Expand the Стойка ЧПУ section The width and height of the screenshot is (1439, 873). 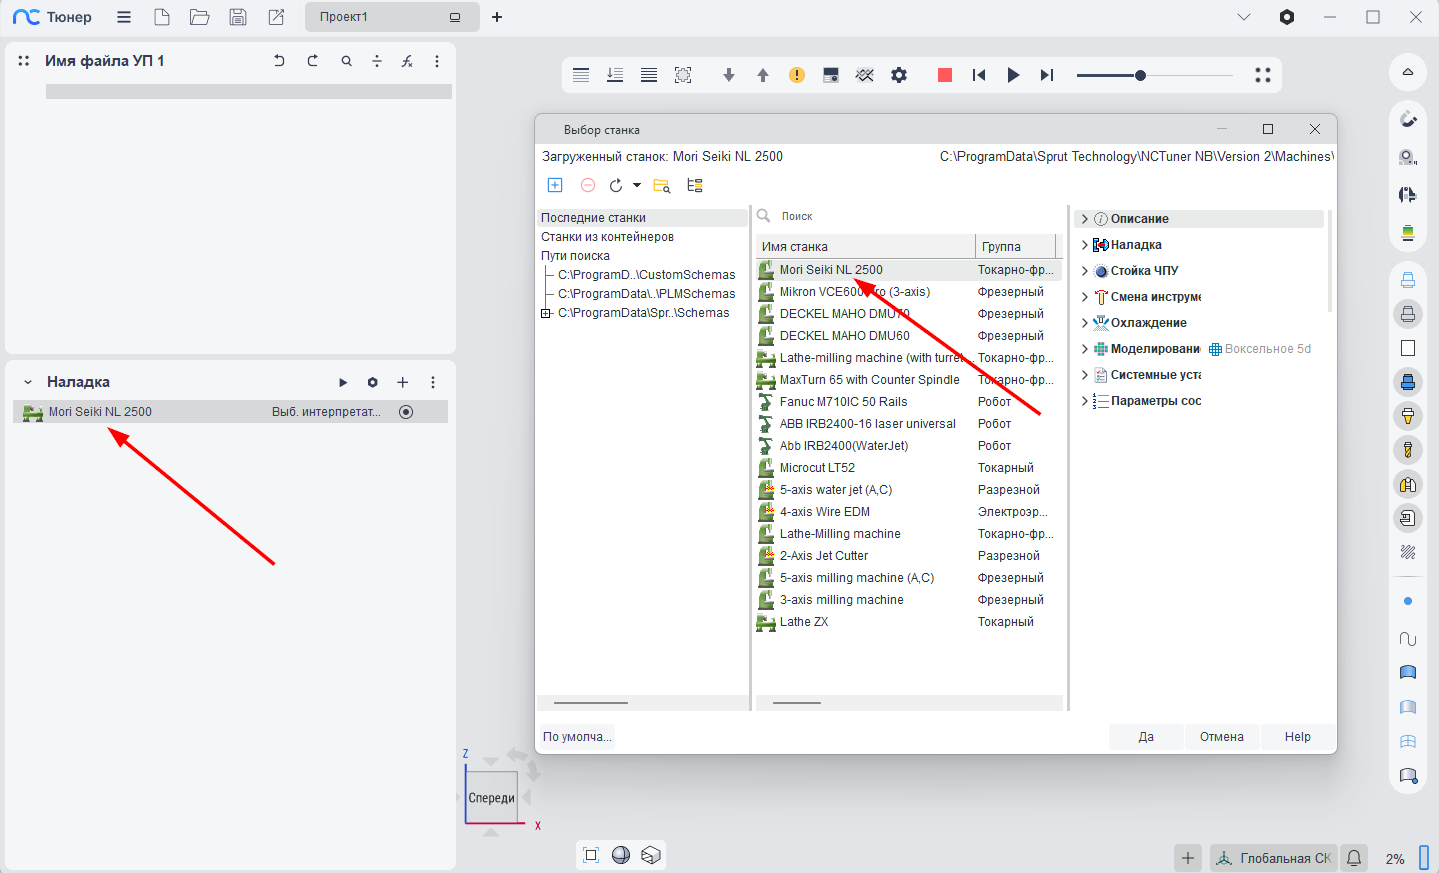pyautogui.click(x=1085, y=271)
